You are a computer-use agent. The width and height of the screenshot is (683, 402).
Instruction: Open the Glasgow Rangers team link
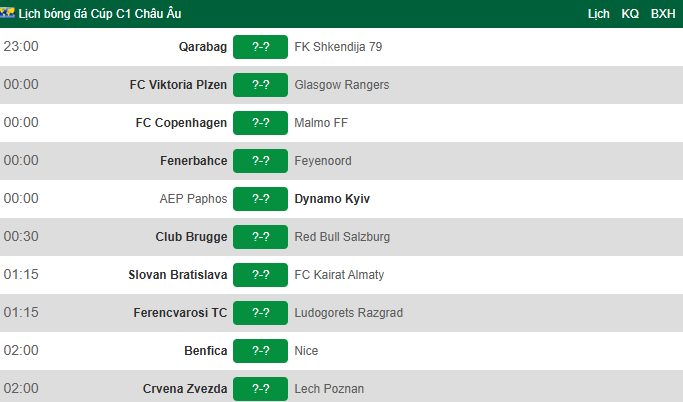click(342, 84)
